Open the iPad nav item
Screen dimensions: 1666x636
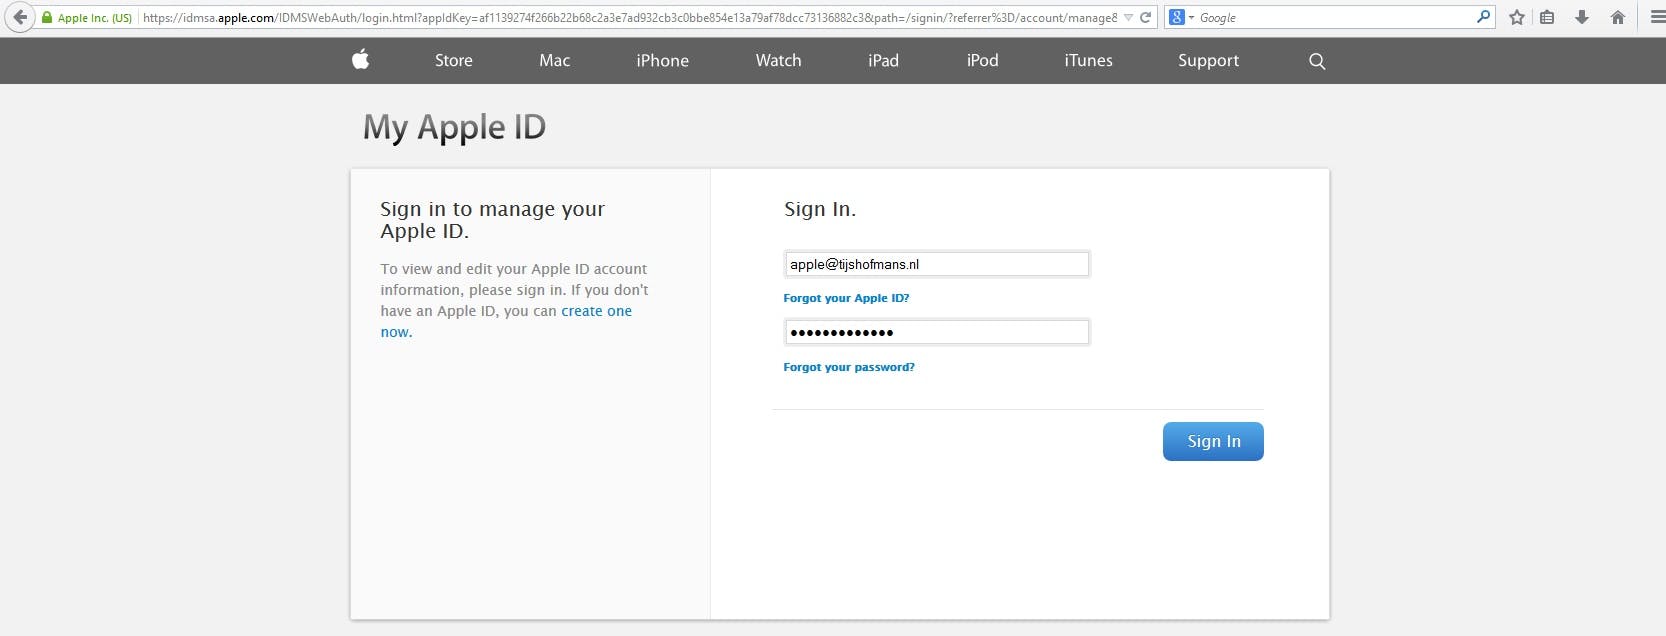pos(884,61)
